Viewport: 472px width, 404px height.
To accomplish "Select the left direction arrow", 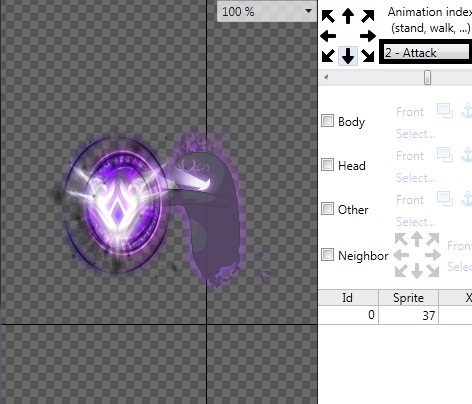I will pos(328,36).
